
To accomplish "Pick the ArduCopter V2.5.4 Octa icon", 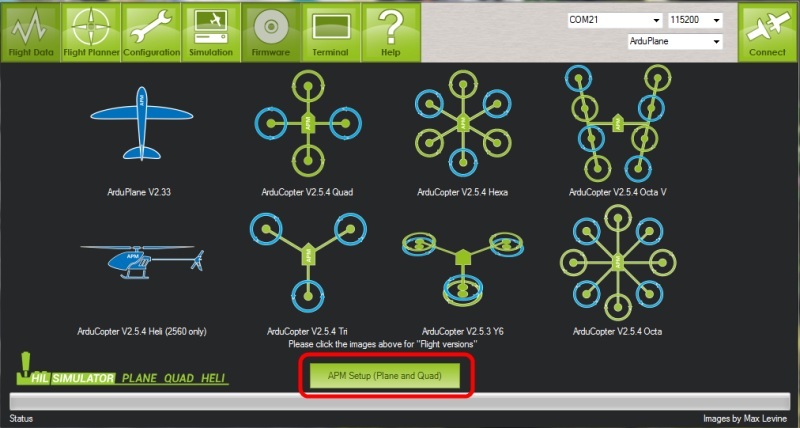I will [616, 262].
